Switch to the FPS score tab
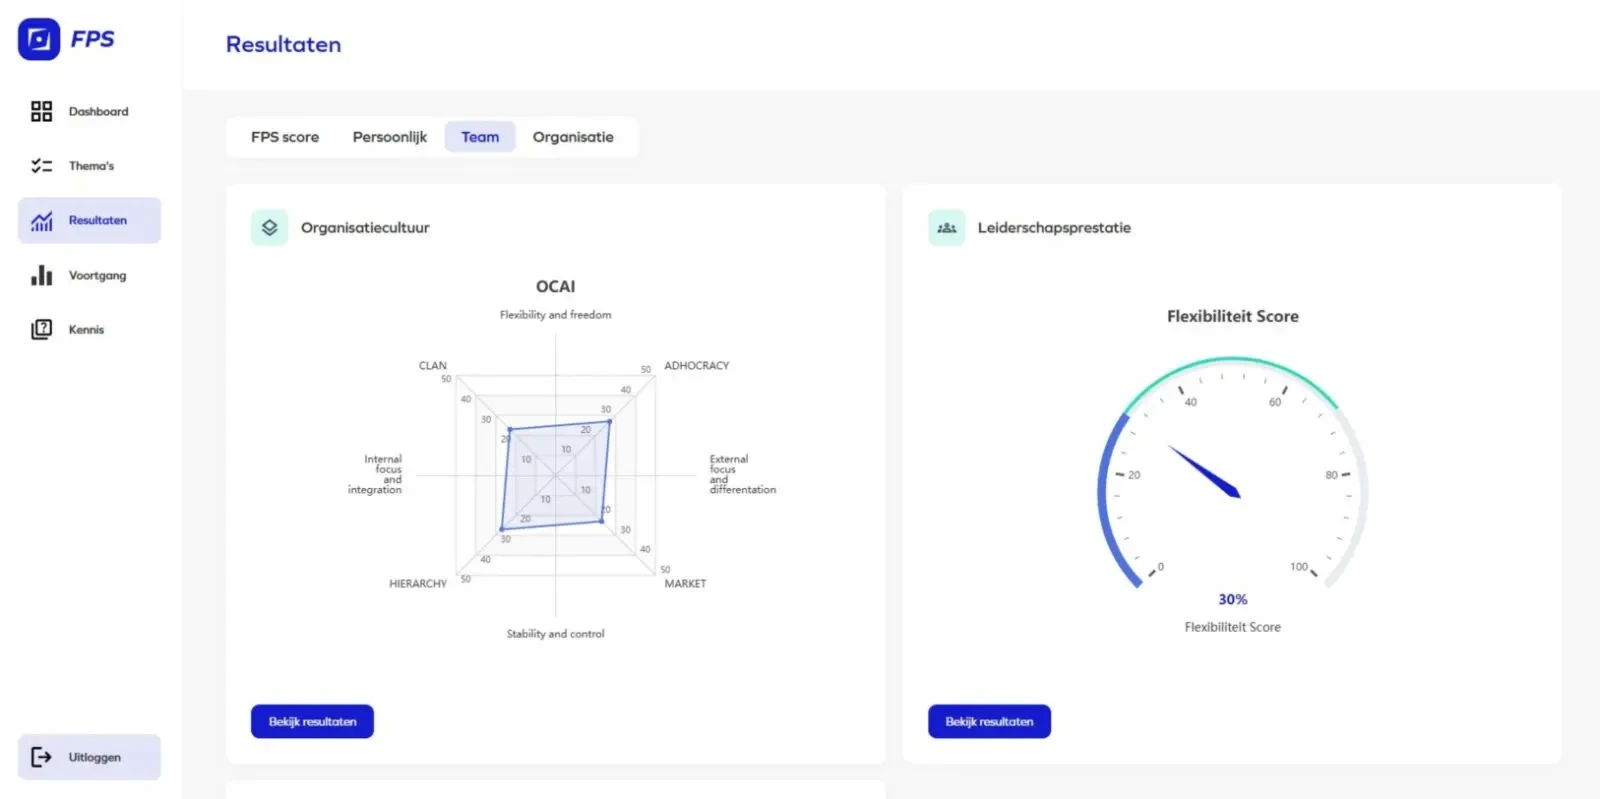Screen dimensions: 1600x799 [285, 137]
